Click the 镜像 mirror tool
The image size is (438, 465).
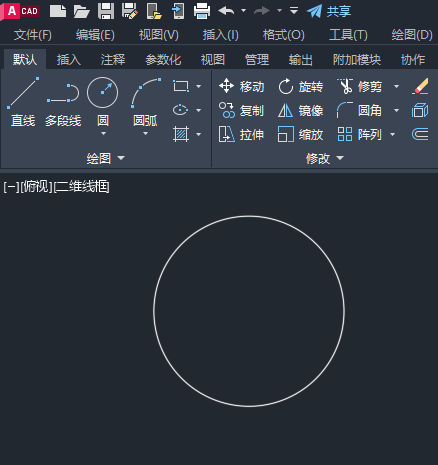click(300, 110)
